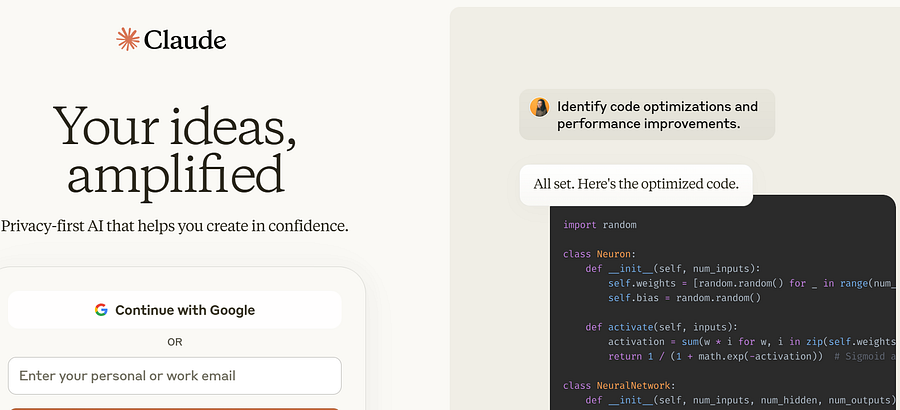This screenshot has height=410, width=900.
Task: Click the Claude starburst logo icon
Action: click(x=128, y=39)
